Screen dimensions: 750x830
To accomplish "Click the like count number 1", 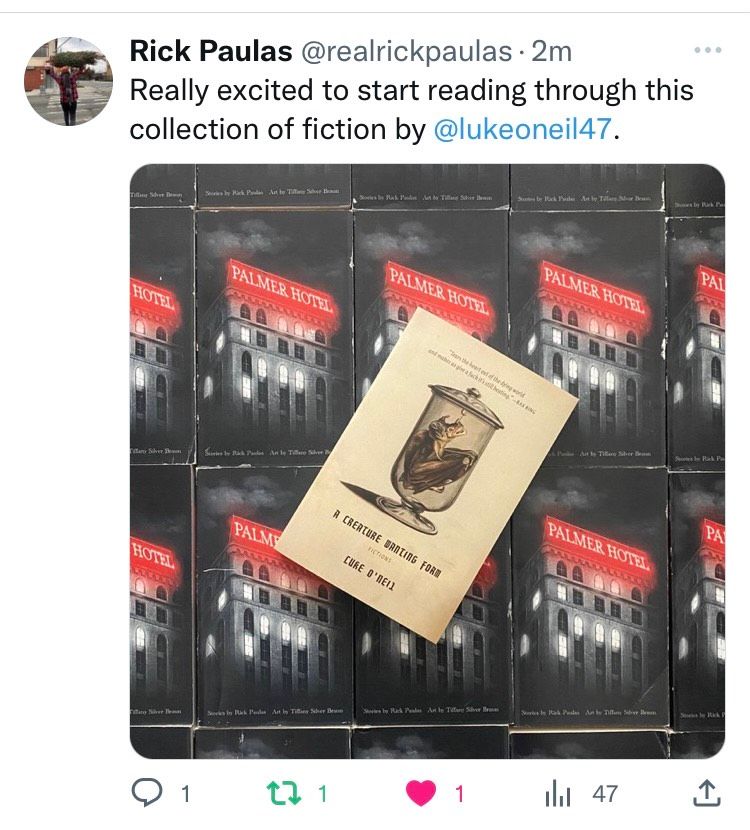I will pyautogui.click(x=459, y=794).
